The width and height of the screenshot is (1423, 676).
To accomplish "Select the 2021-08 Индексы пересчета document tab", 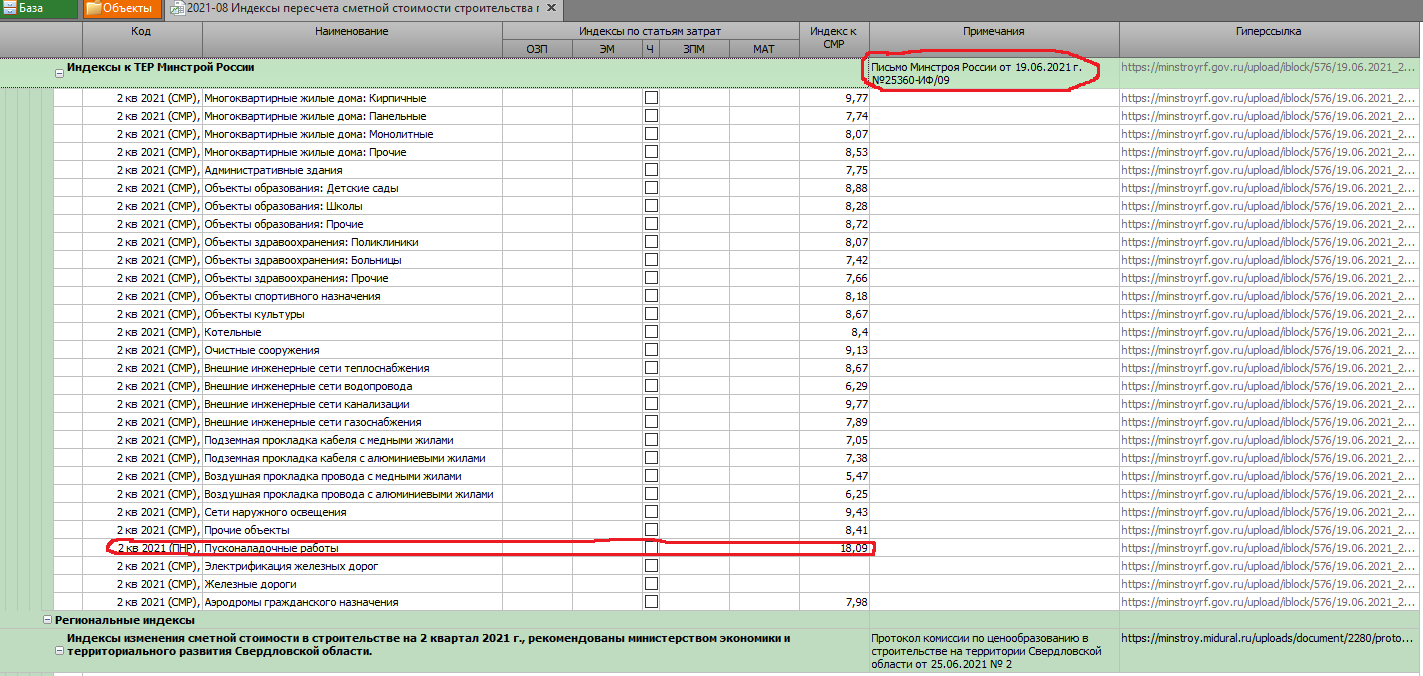I will coord(363,9).
